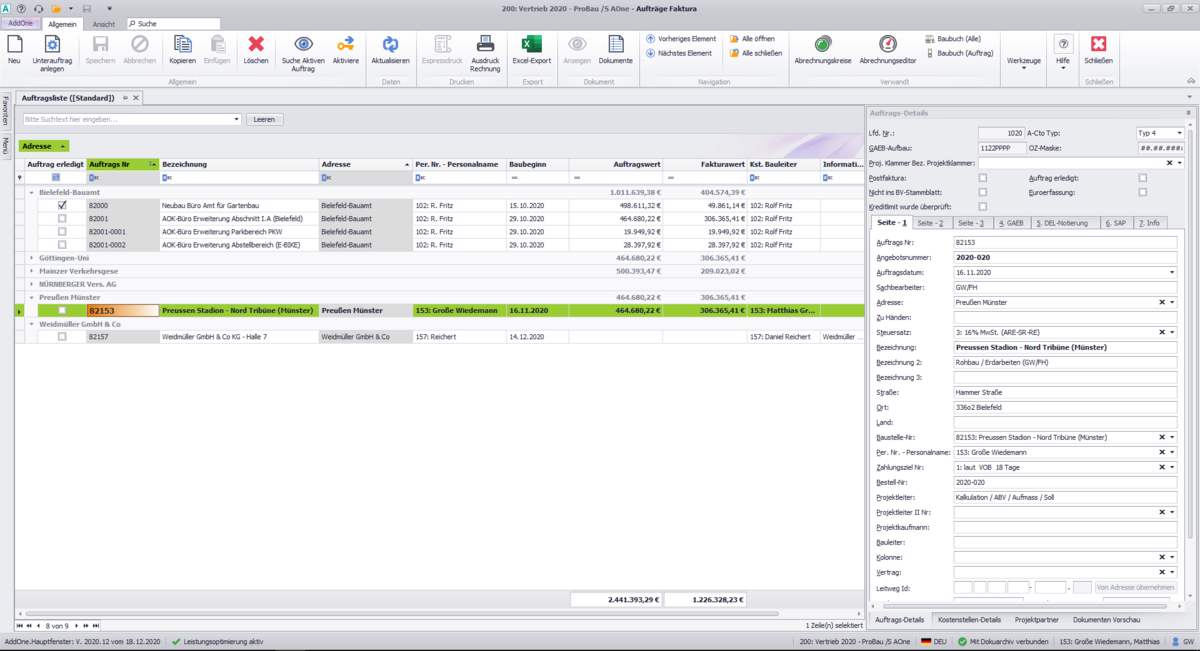Start the Excel-Export icon
Screen dimensions: 1200x651
[x=531, y=44]
